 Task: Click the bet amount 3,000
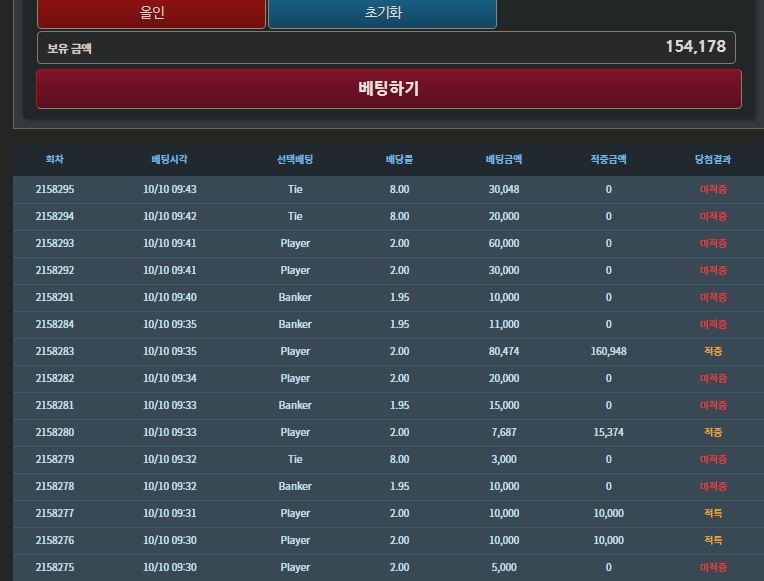tap(504, 459)
